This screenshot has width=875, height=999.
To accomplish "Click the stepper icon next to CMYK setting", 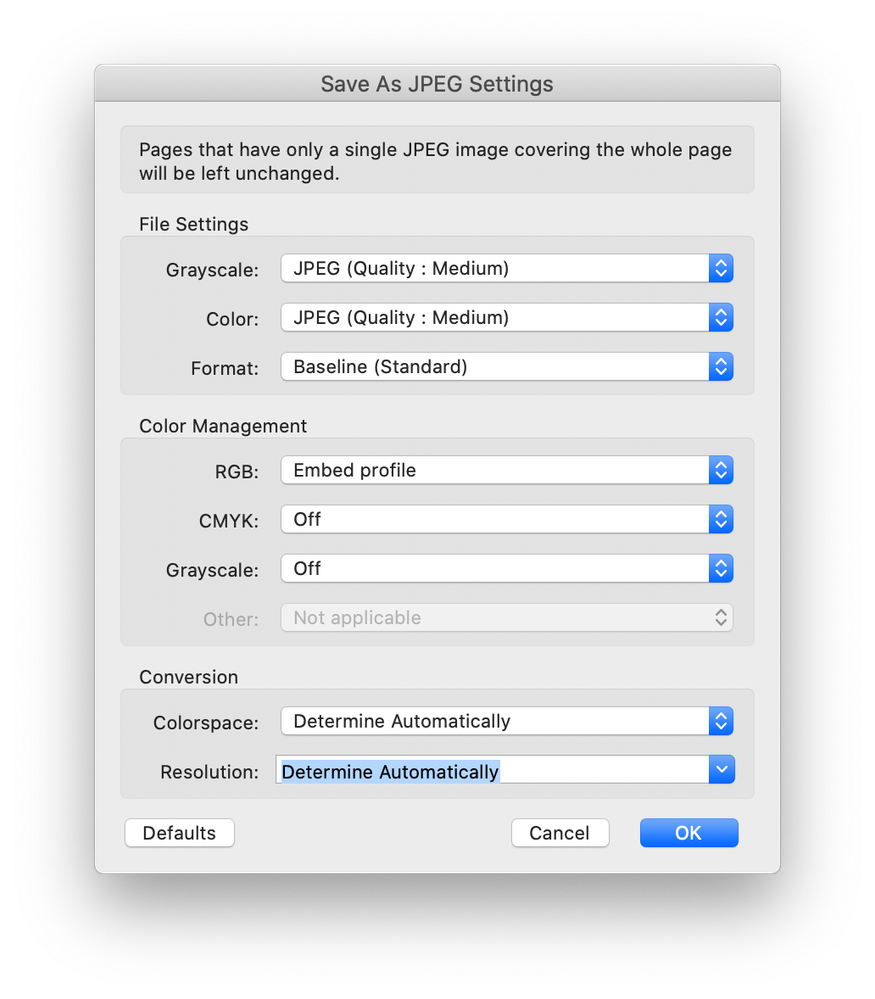I will (721, 519).
